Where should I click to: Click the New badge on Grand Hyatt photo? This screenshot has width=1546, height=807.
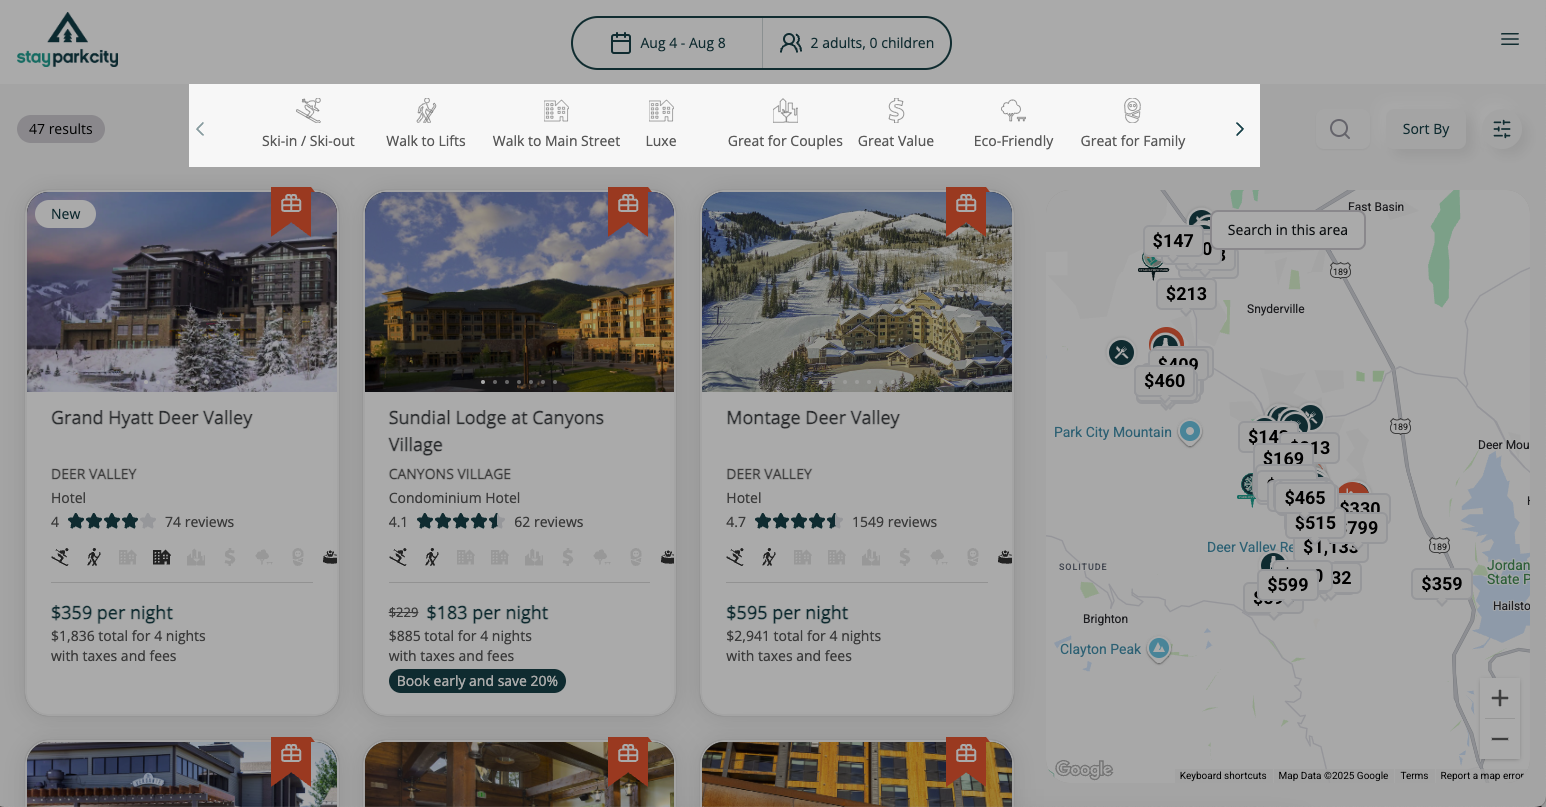tap(66, 214)
